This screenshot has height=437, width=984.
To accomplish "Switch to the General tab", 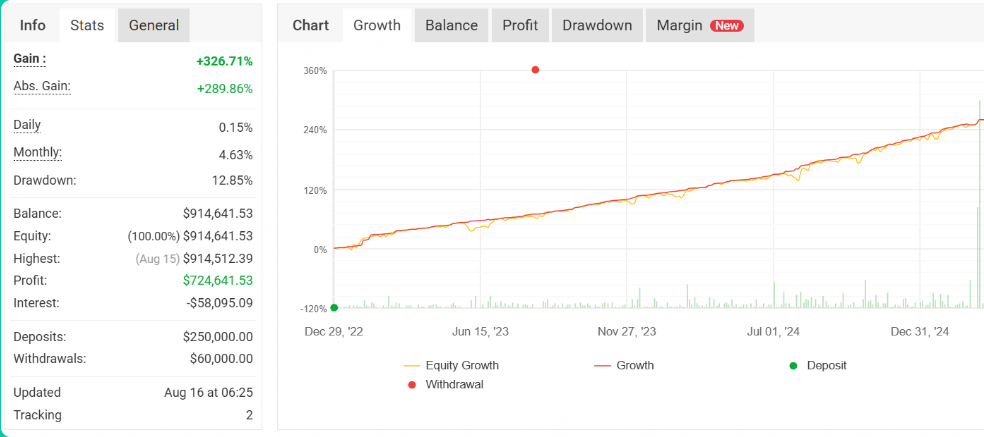I will click(153, 25).
